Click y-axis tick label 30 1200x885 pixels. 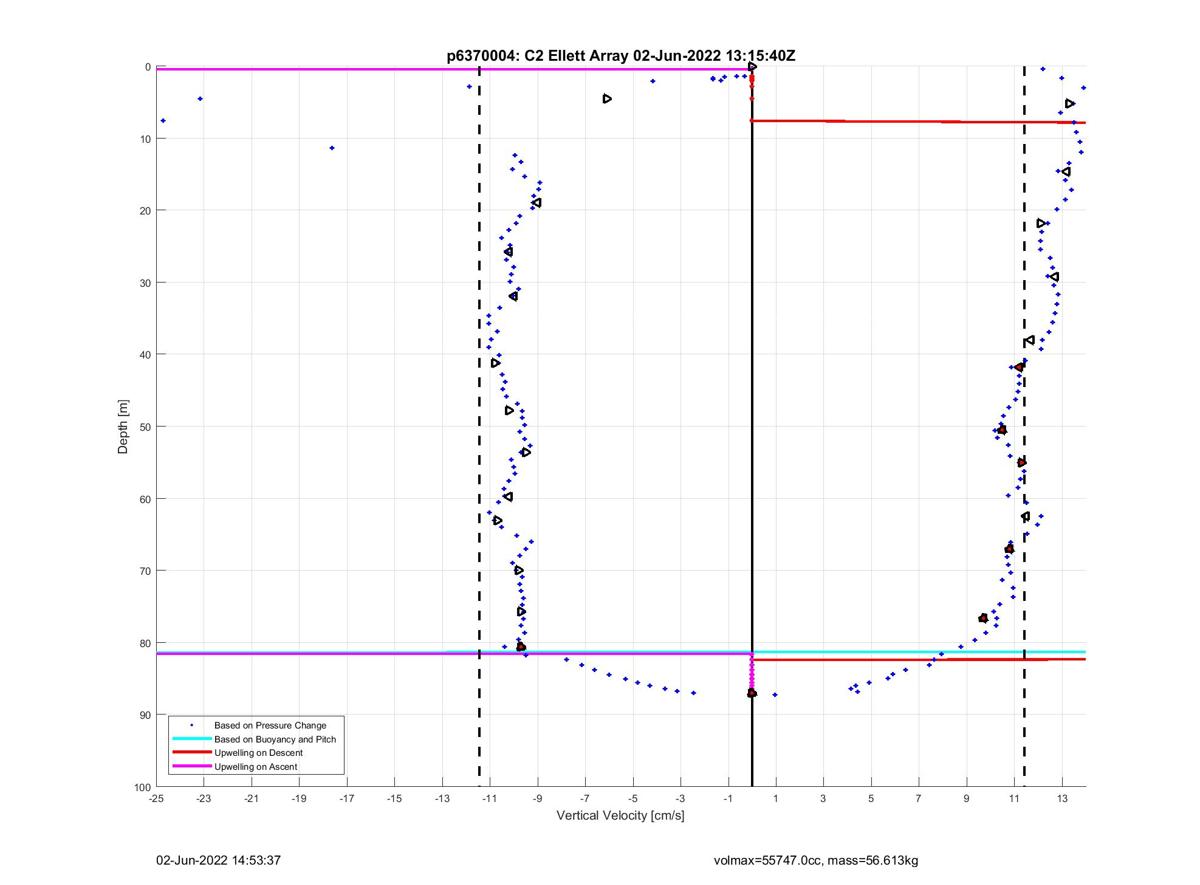click(x=145, y=283)
